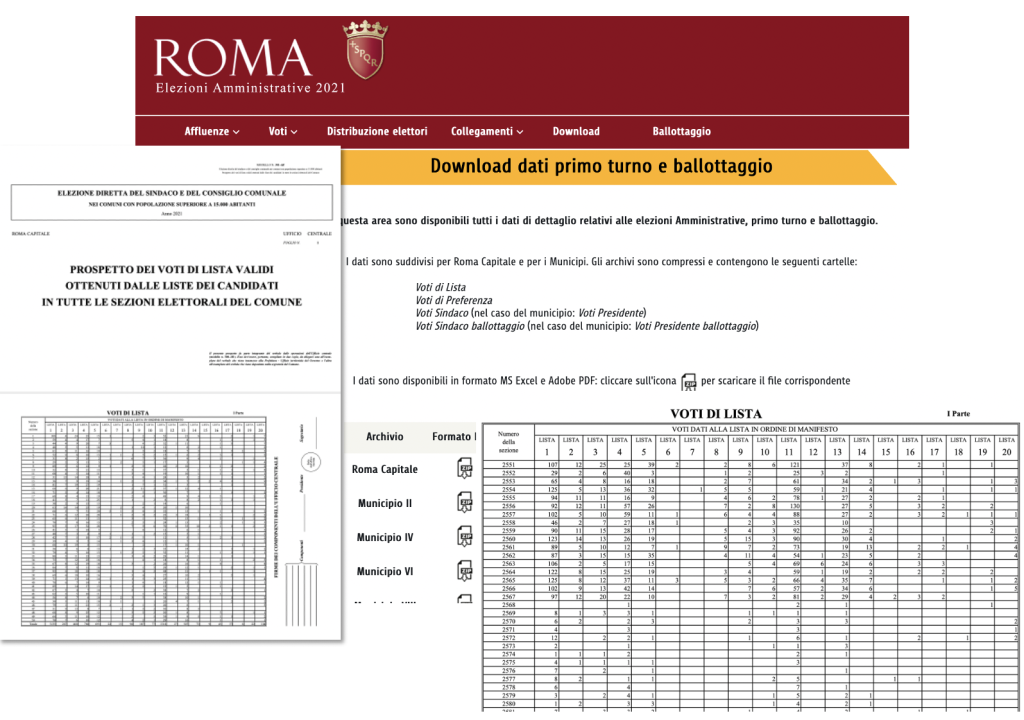Click the italic "Voti di Preferenza" folder name
The width and height of the screenshot is (1024, 720).
tap(454, 300)
